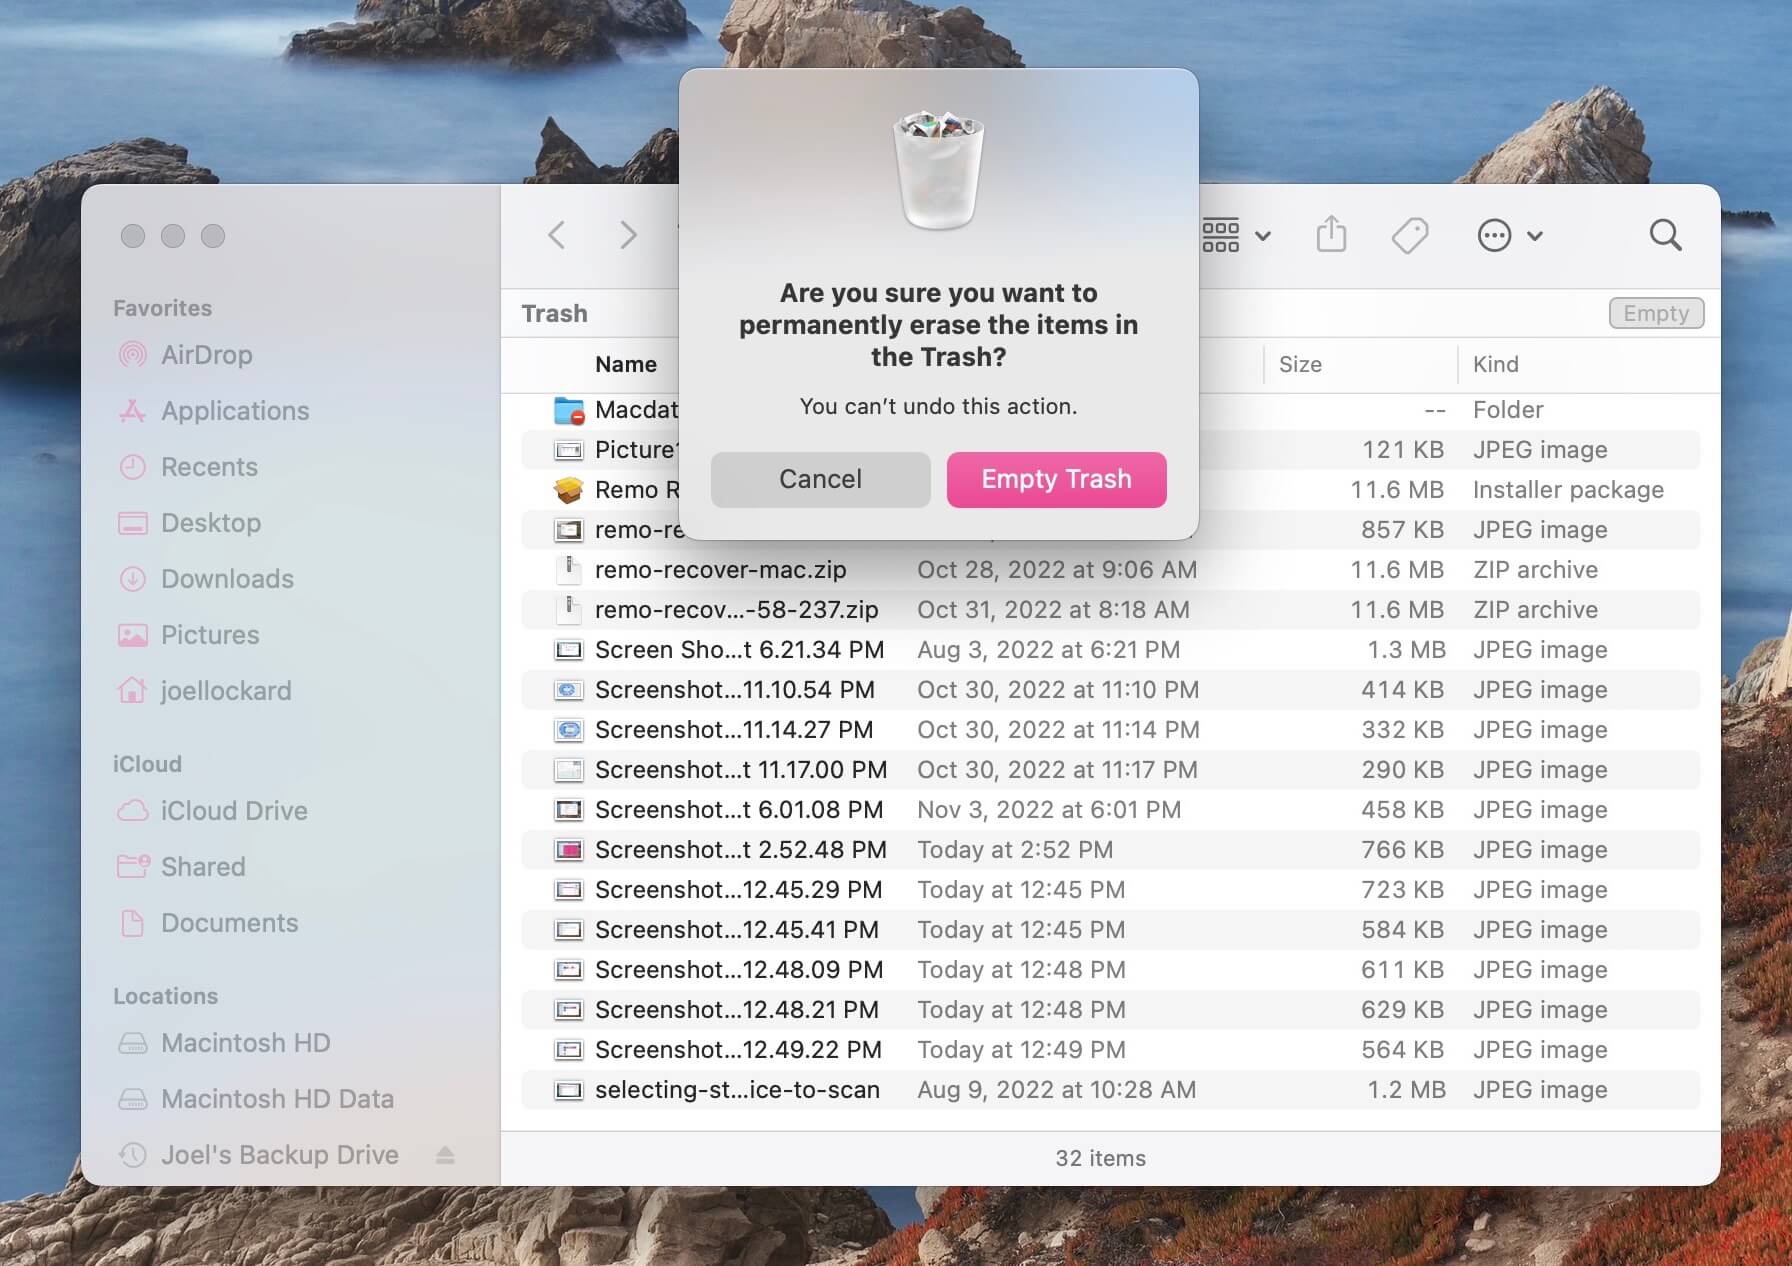Click the remo-re JPEG file icon
The image size is (1792, 1266).
(569, 530)
